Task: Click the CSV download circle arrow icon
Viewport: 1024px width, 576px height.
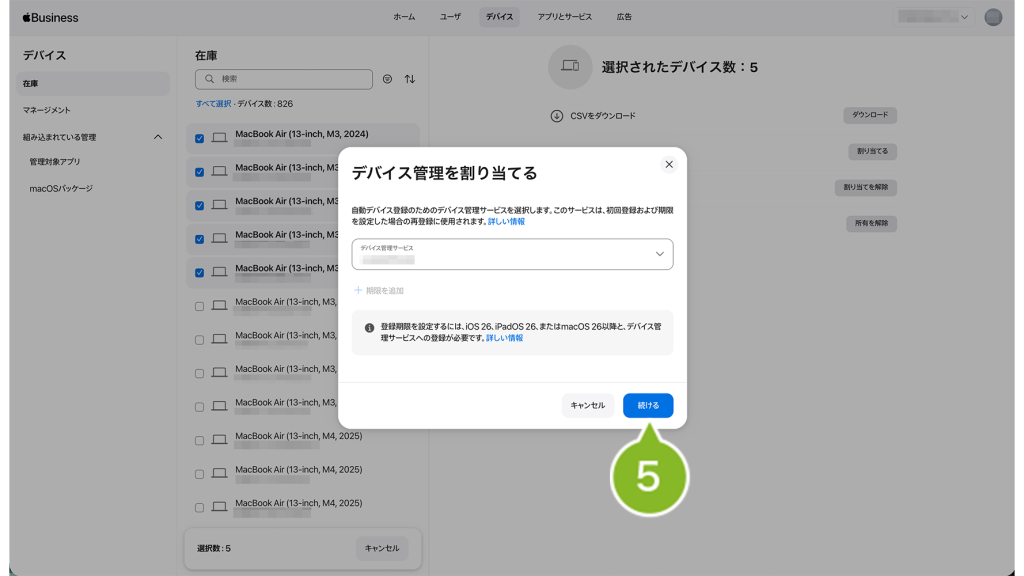Action: [557, 116]
